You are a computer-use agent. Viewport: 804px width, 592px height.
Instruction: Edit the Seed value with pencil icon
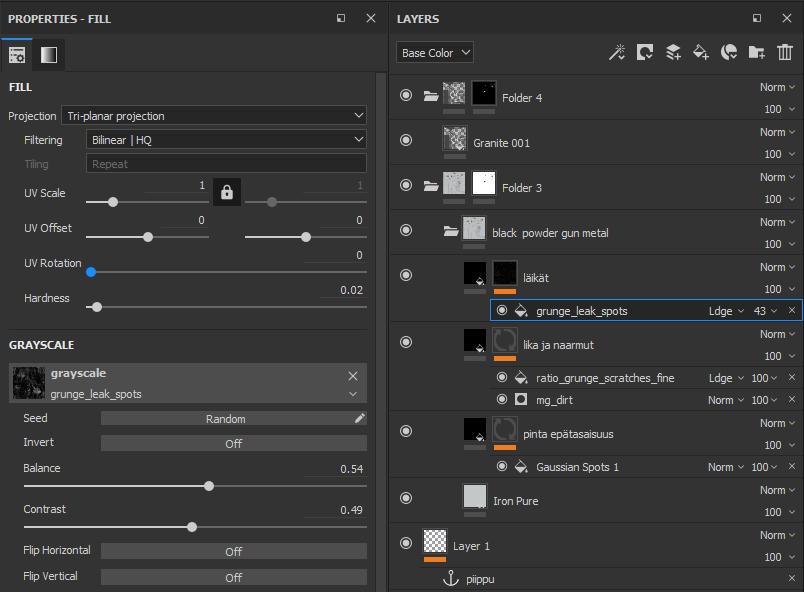360,418
